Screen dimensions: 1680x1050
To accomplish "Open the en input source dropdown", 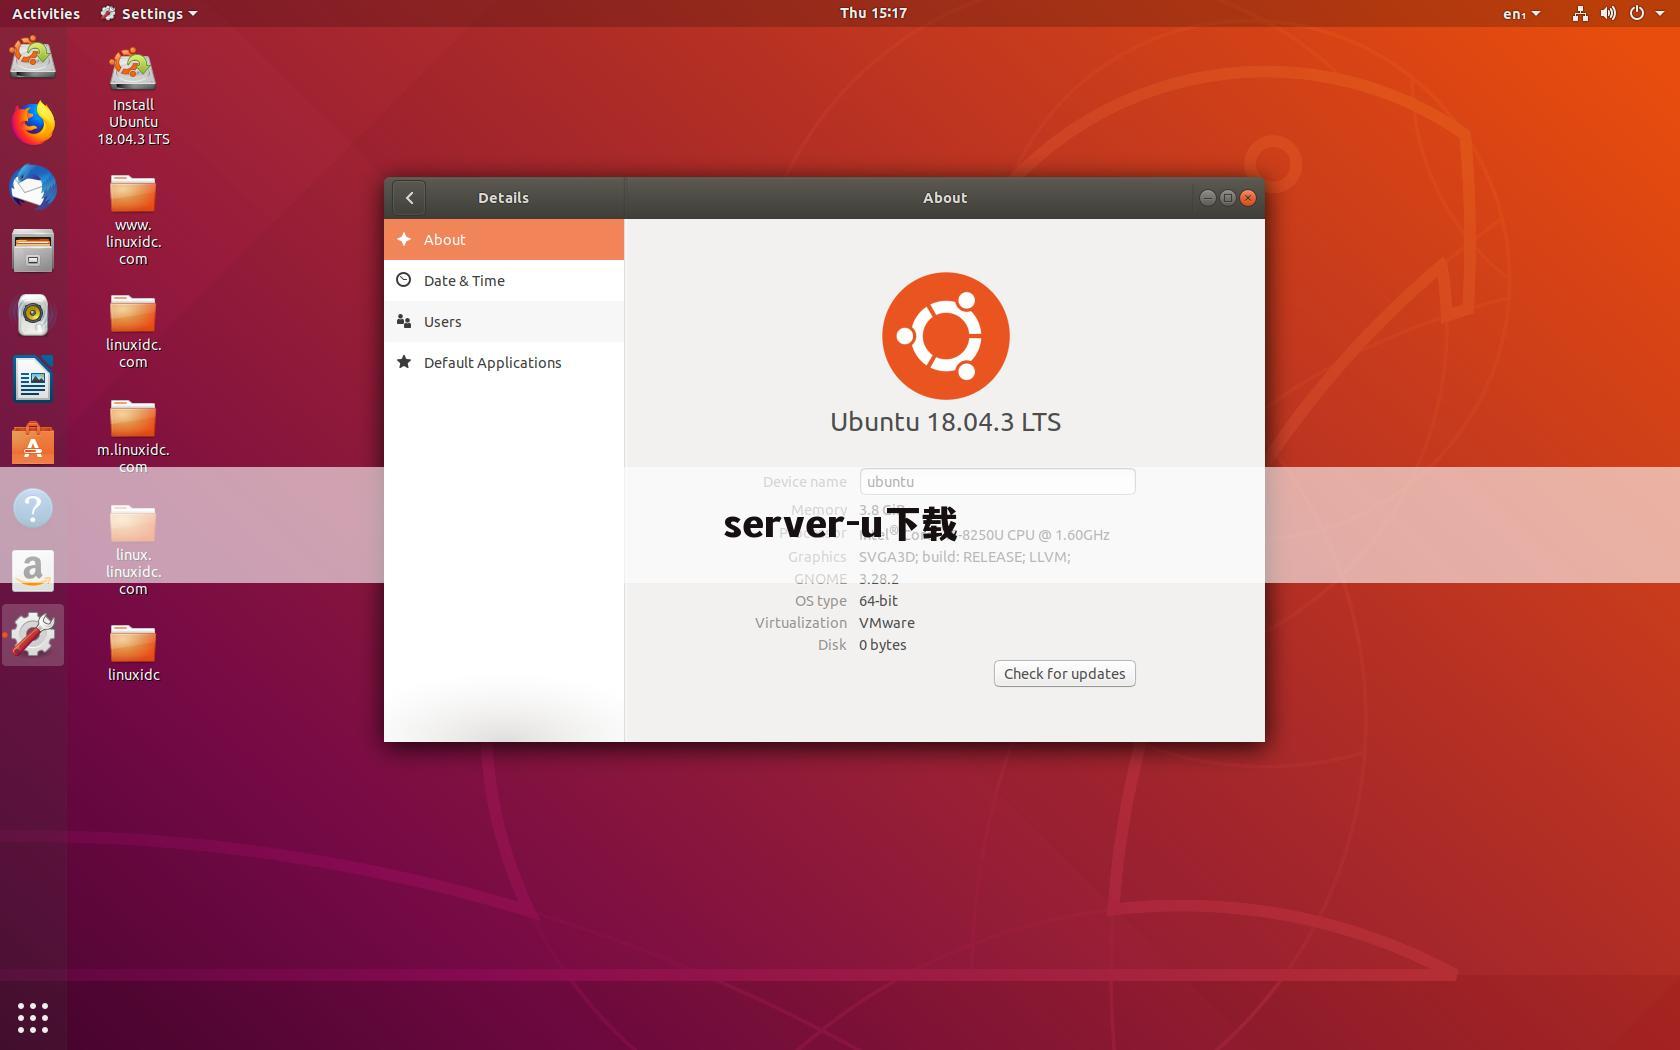I will (1521, 13).
